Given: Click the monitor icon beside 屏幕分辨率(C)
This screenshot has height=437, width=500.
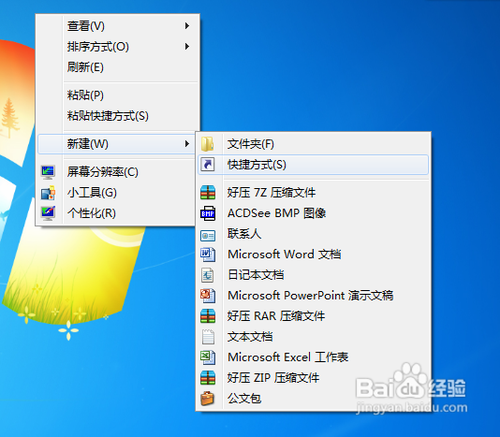Looking at the screenshot, I should coord(48,172).
